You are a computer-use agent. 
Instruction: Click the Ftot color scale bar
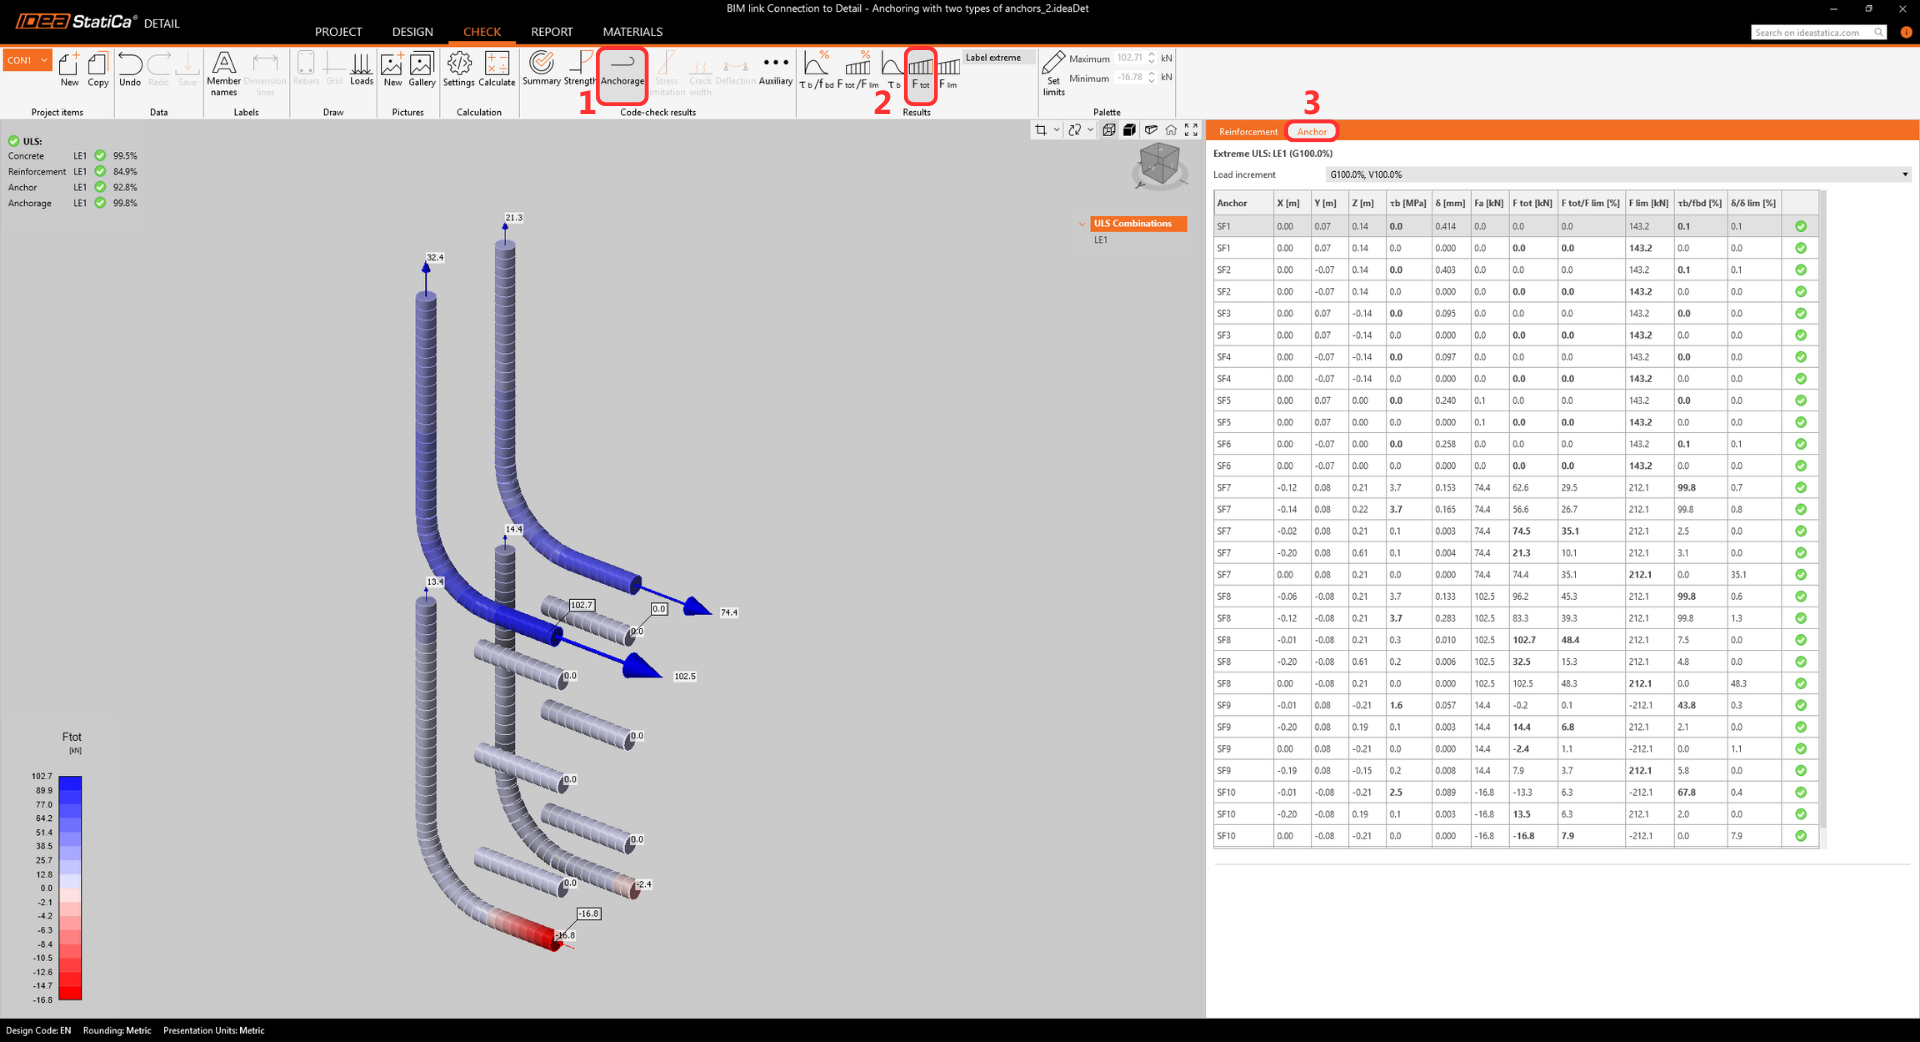pos(70,887)
